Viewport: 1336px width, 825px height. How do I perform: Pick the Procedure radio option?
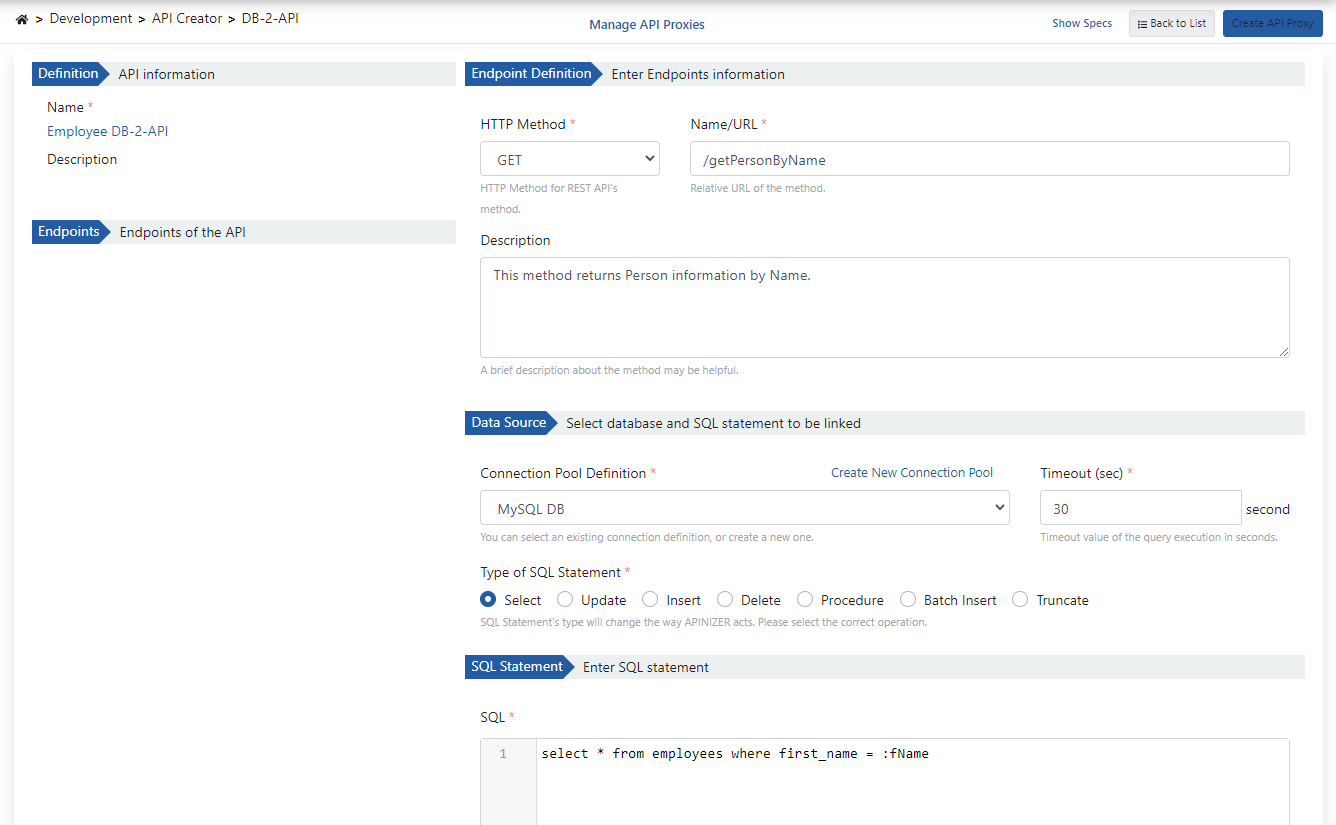805,600
